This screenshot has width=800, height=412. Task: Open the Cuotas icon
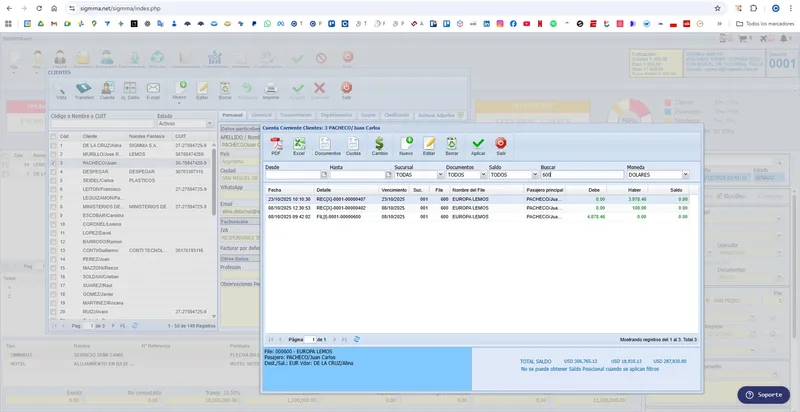353,146
